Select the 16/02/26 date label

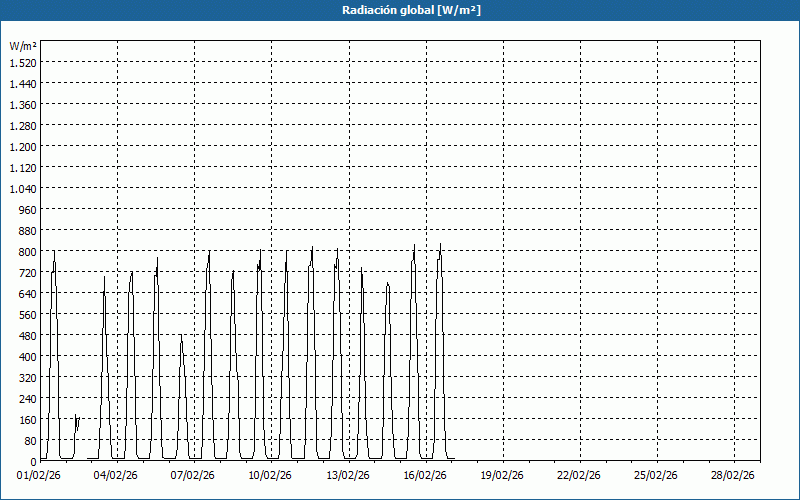(425, 476)
